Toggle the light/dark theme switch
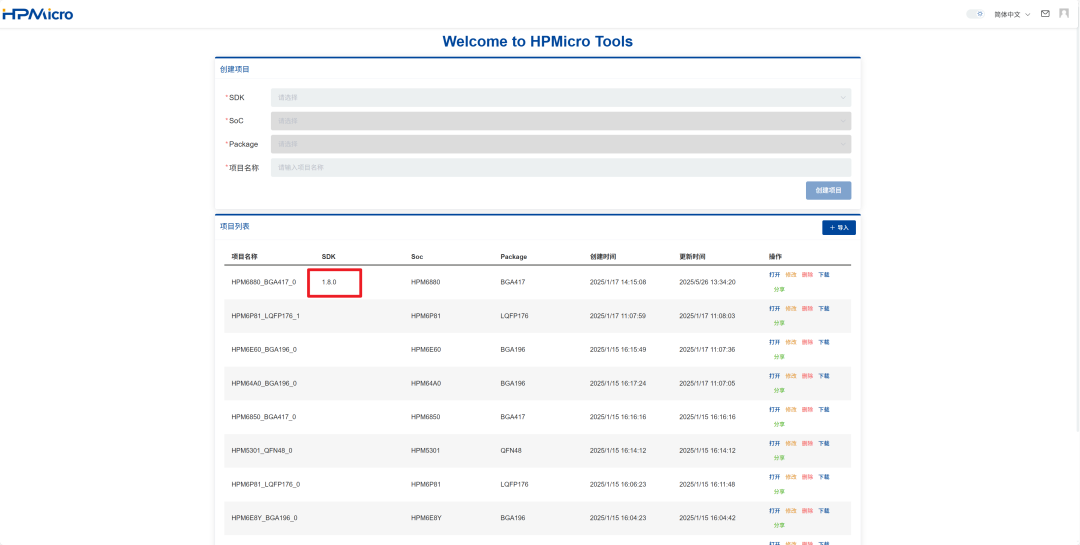 pos(975,14)
